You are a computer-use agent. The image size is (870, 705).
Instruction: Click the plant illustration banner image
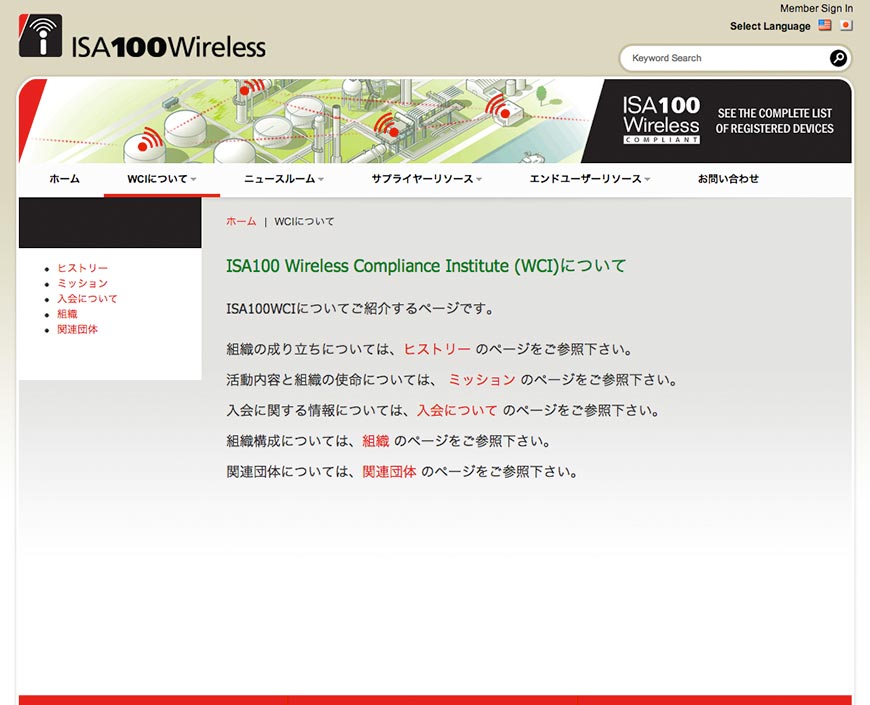point(311,121)
